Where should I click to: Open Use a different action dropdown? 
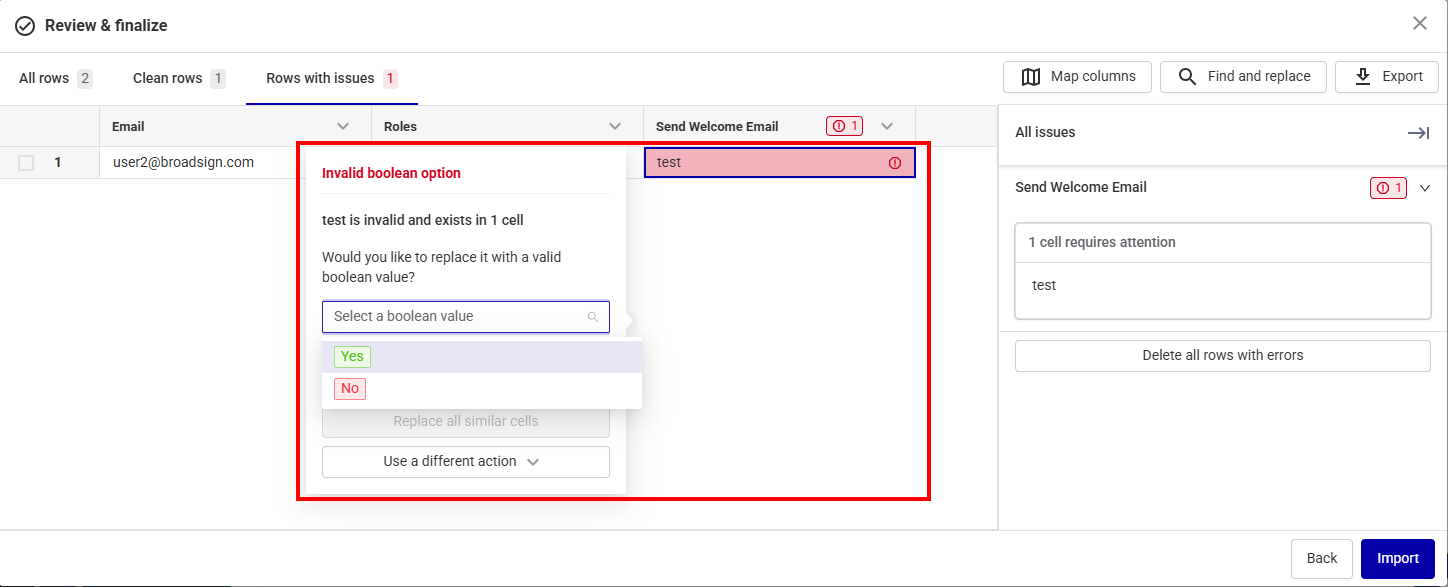click(466, 462)
